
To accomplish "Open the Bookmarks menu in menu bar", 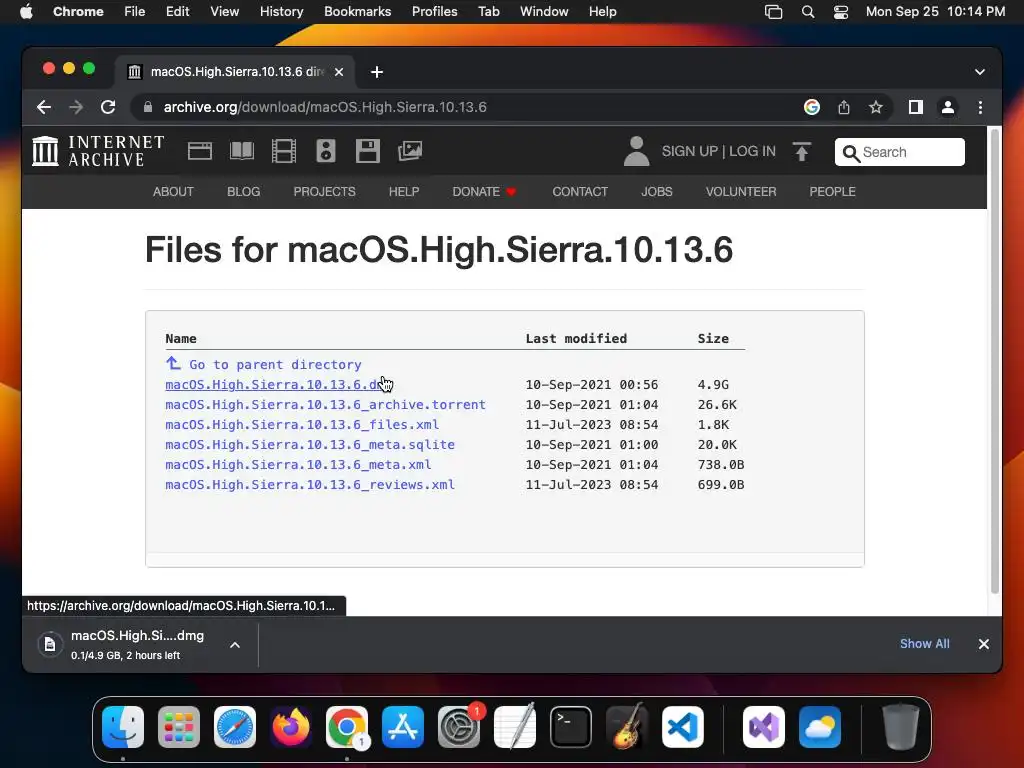I will [x=357, y=12].
